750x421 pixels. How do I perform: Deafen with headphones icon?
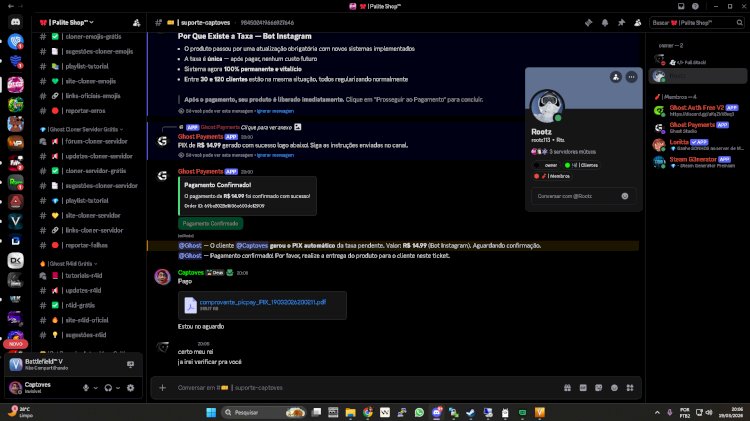pos(108,388)
